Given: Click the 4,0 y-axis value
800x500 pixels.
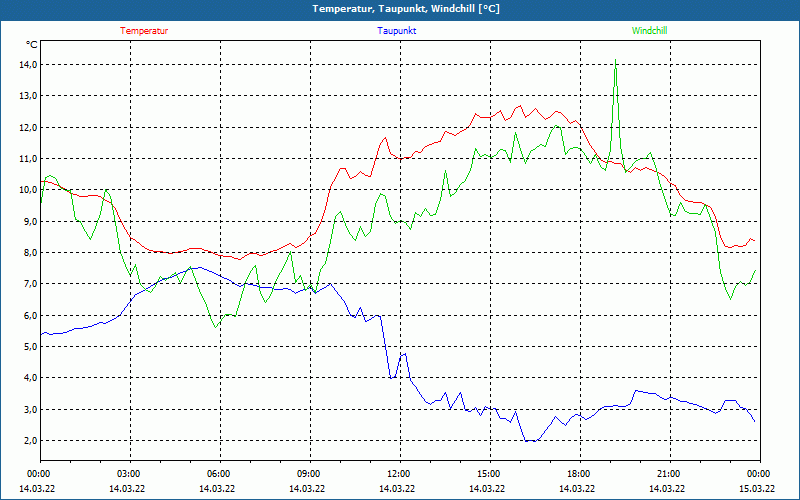Looking at the screenshot, I should 30,378.
